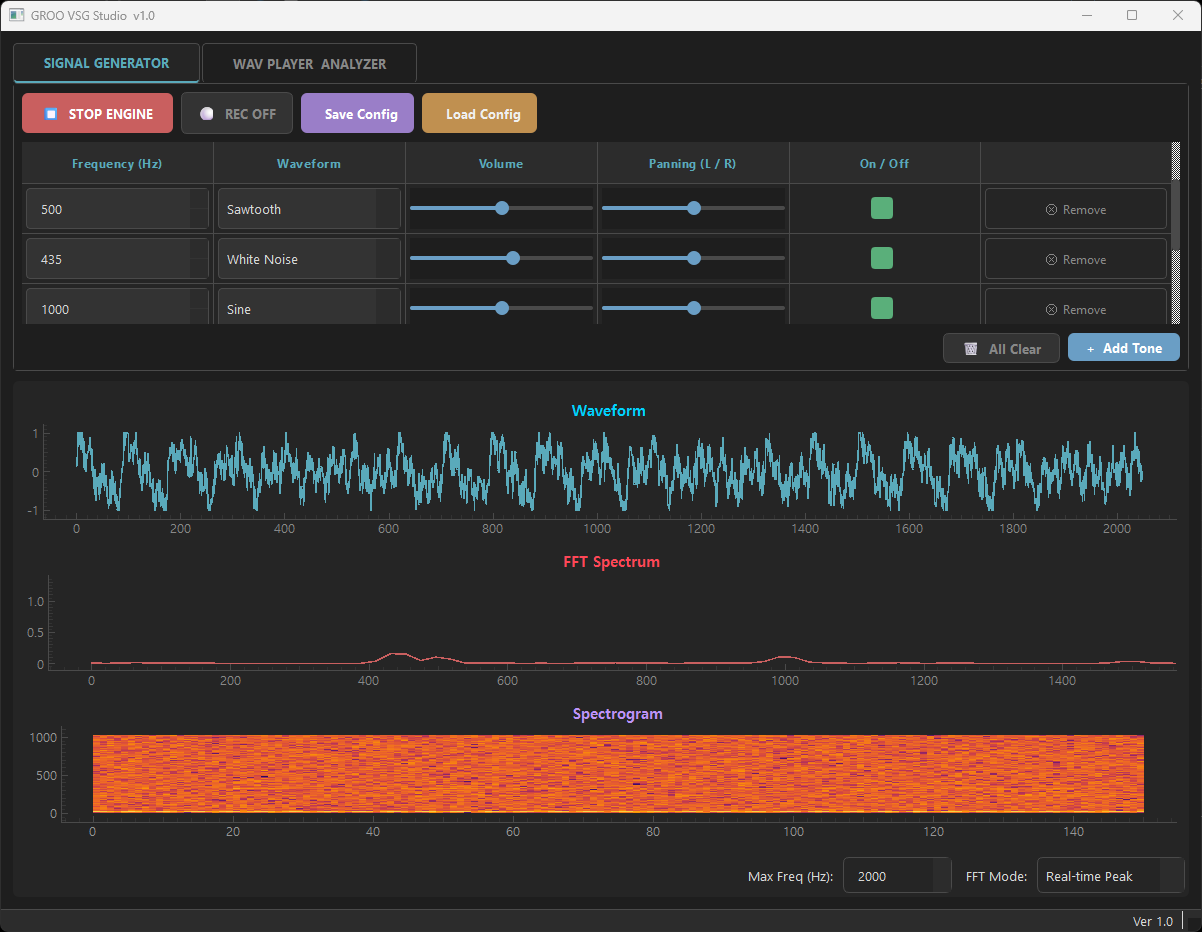Image resolution: width=1202 pixels, height=932 pixels.
Task: Click the GROO VSG Studio title bar icon
Action: tap(15, 15)
